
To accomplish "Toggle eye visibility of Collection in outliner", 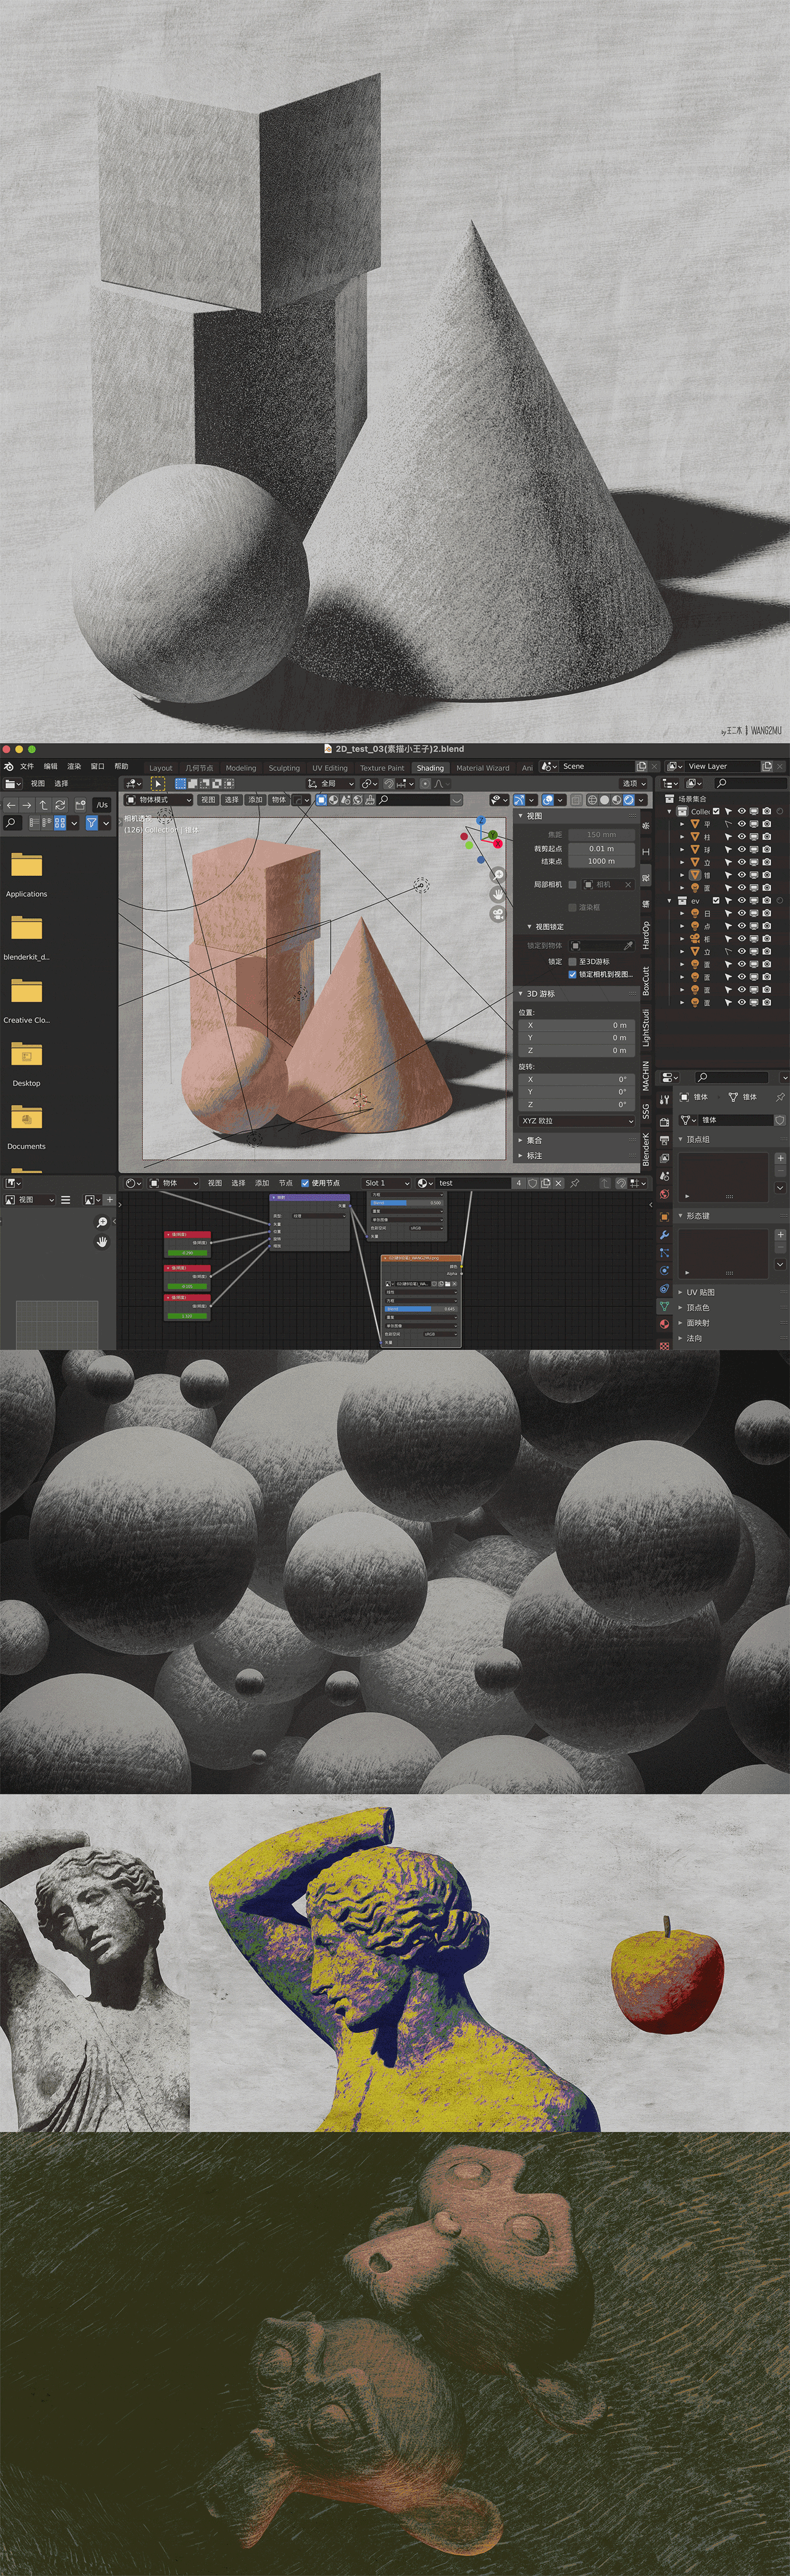I will point(742,811).
